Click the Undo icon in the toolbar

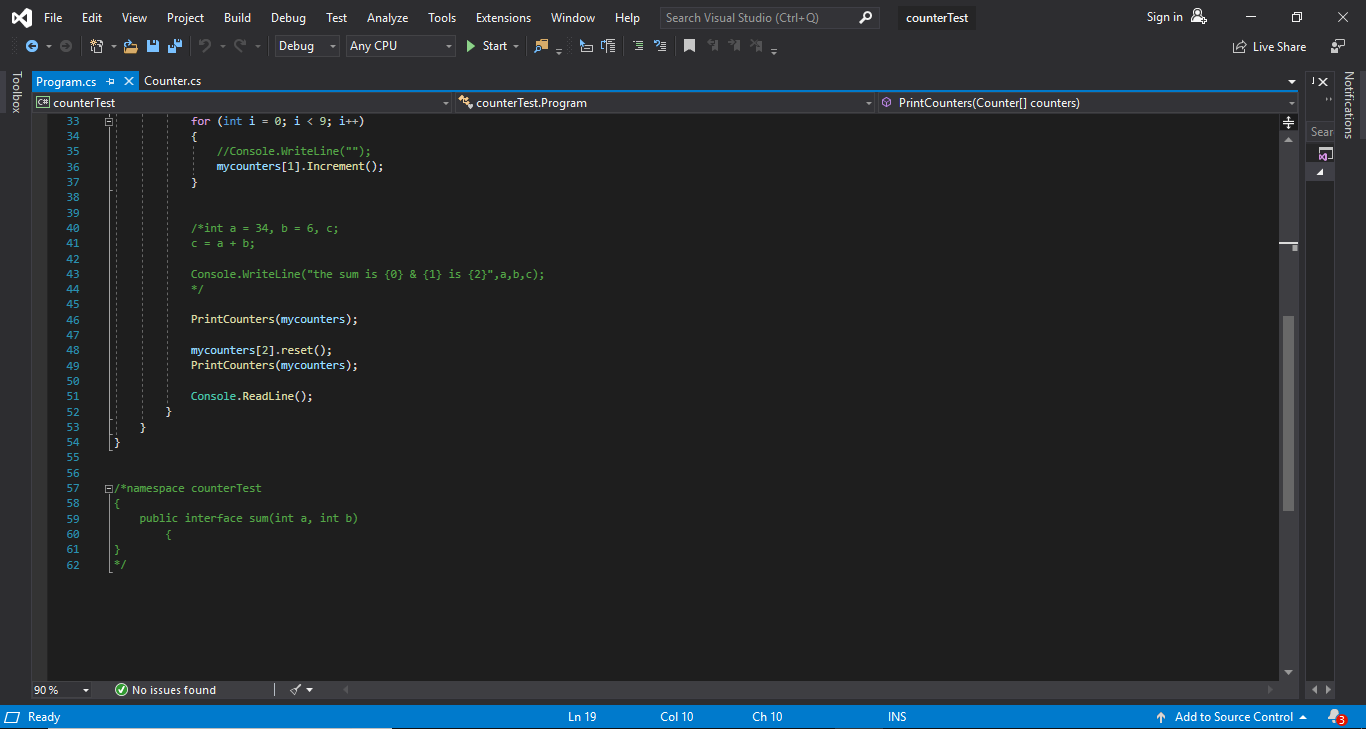point(206,45)
